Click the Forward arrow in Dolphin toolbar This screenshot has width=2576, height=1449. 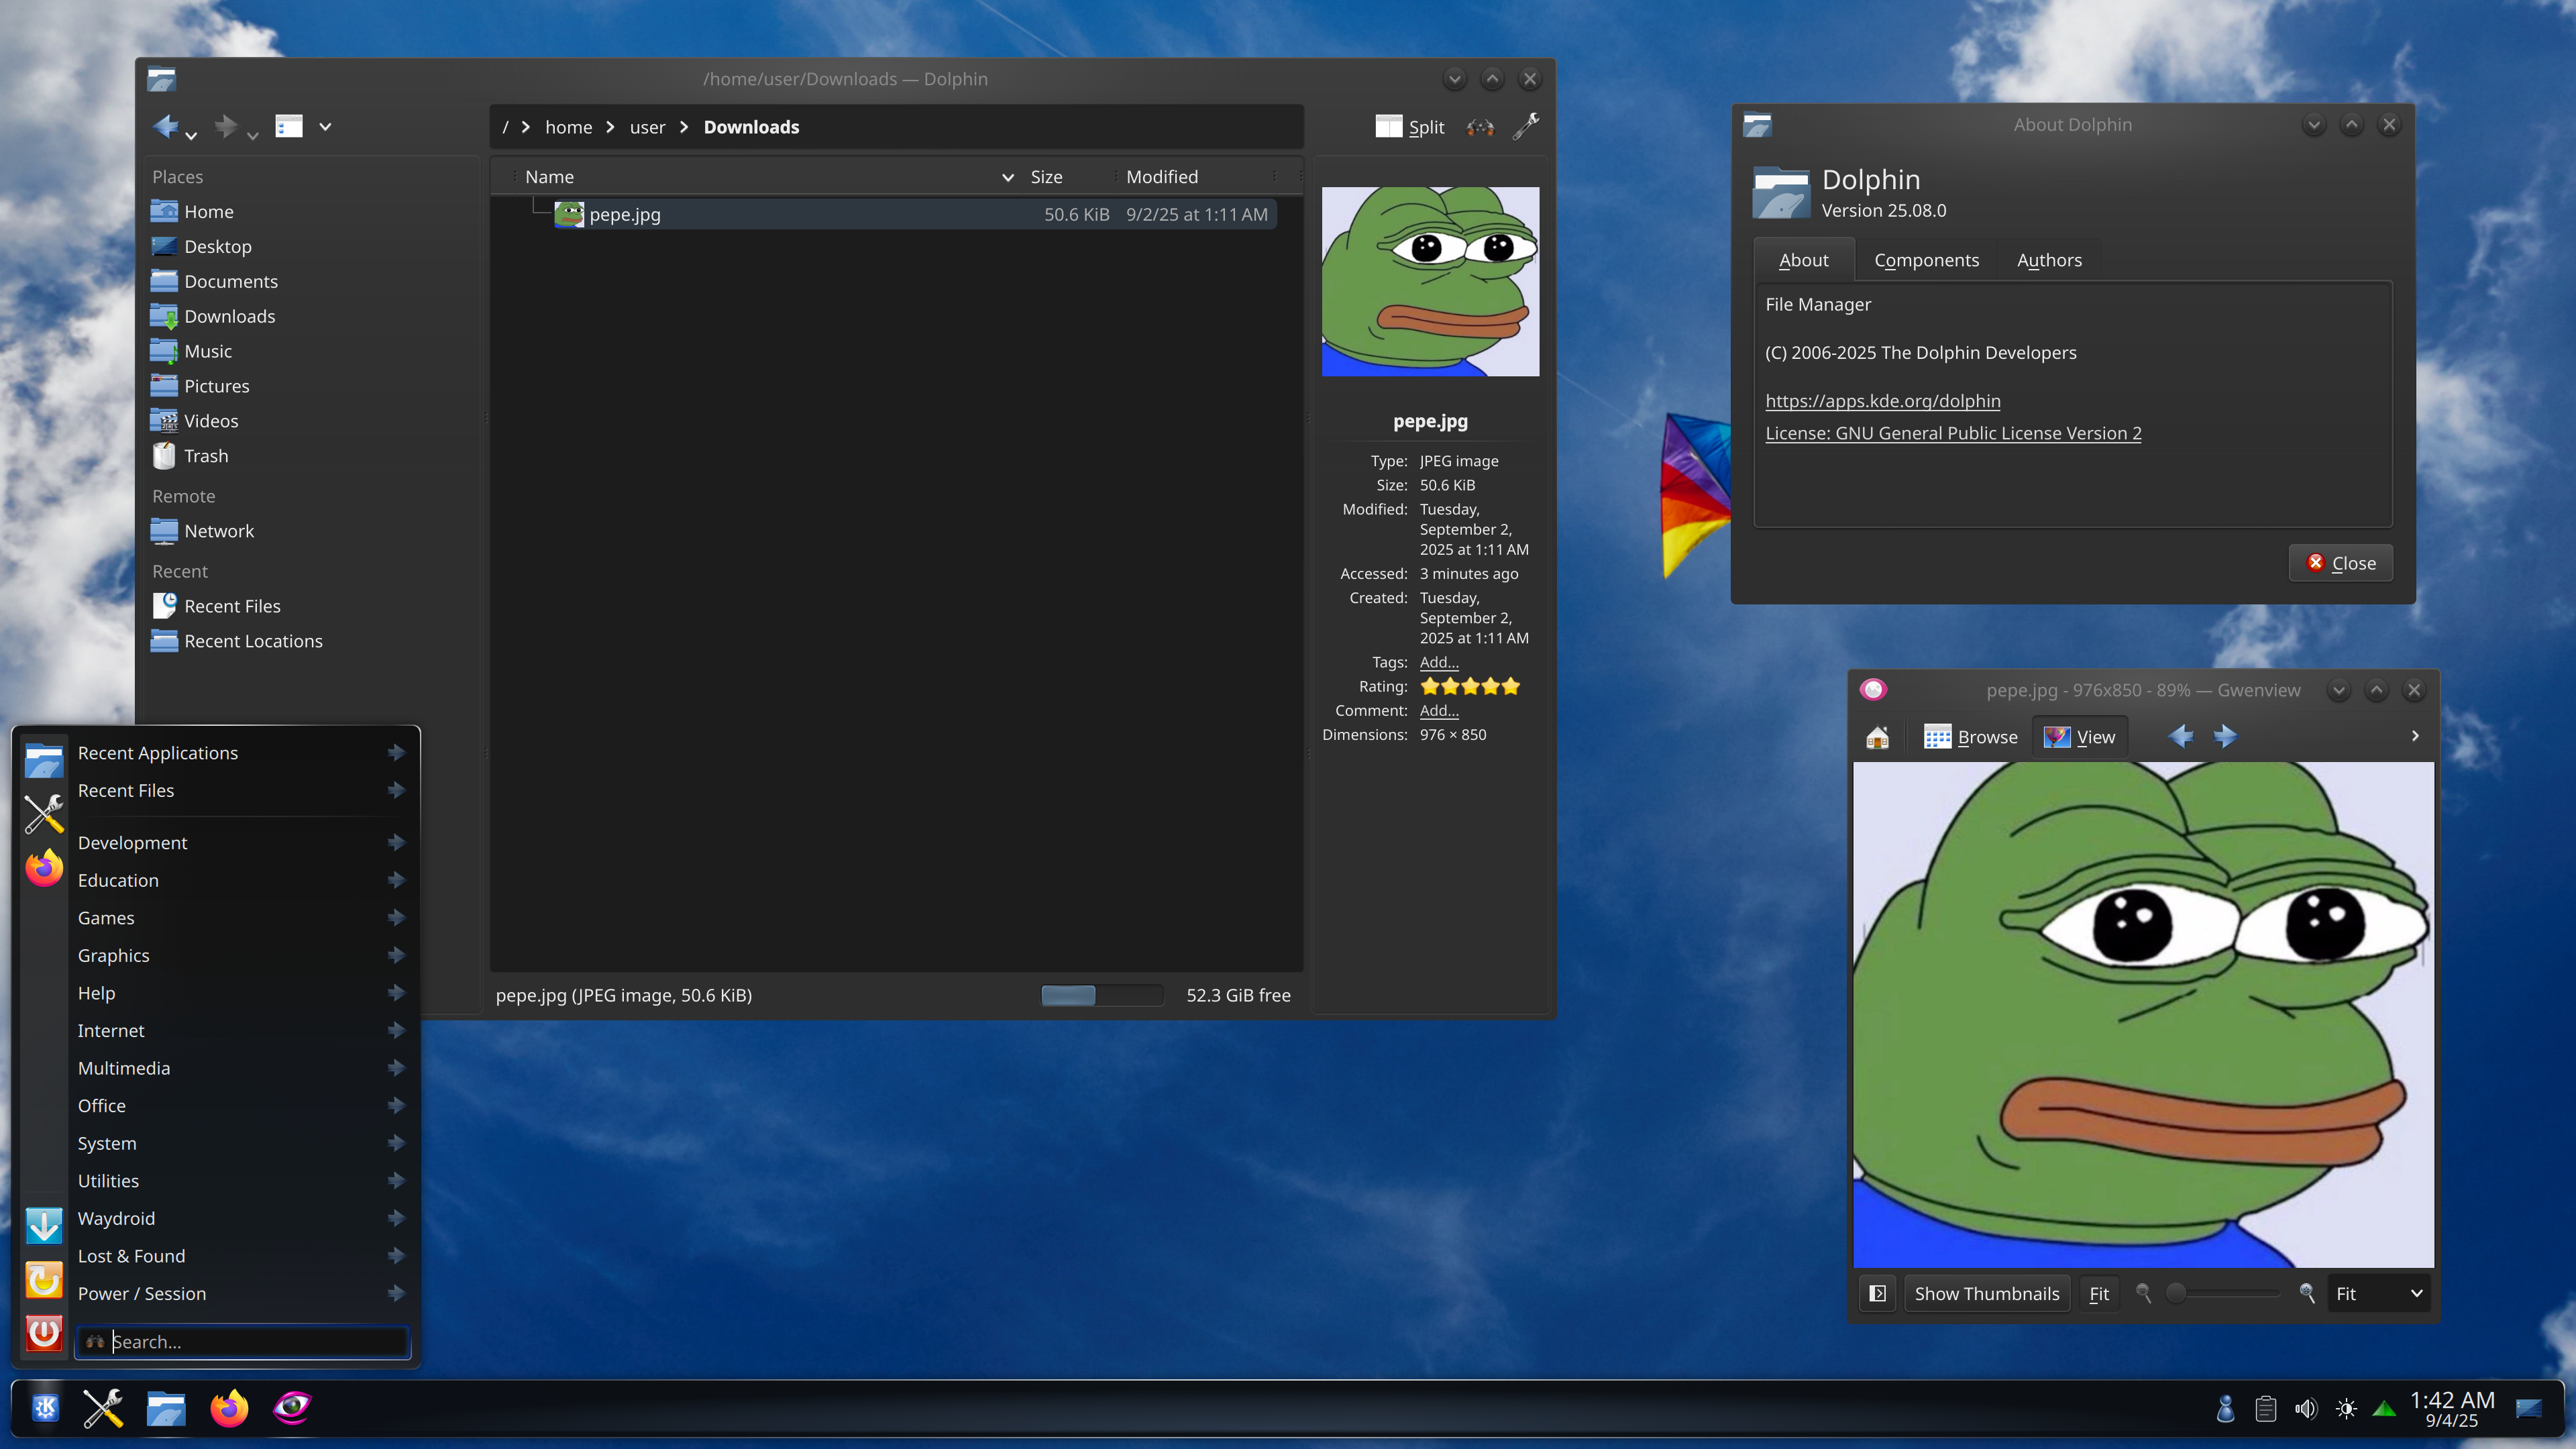(x=227, y=126)
